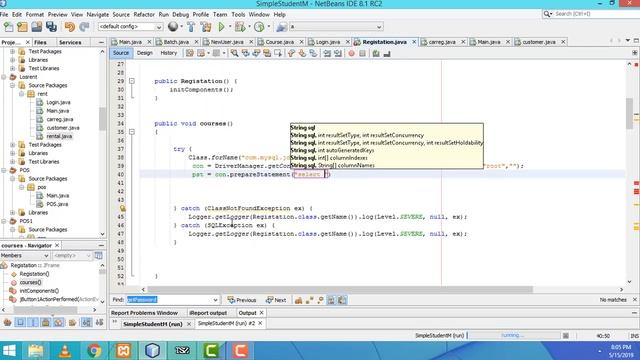Screen dimensions: 640x360
Task: Click the globe browser icon in toolbar
Action: (173, 27)
